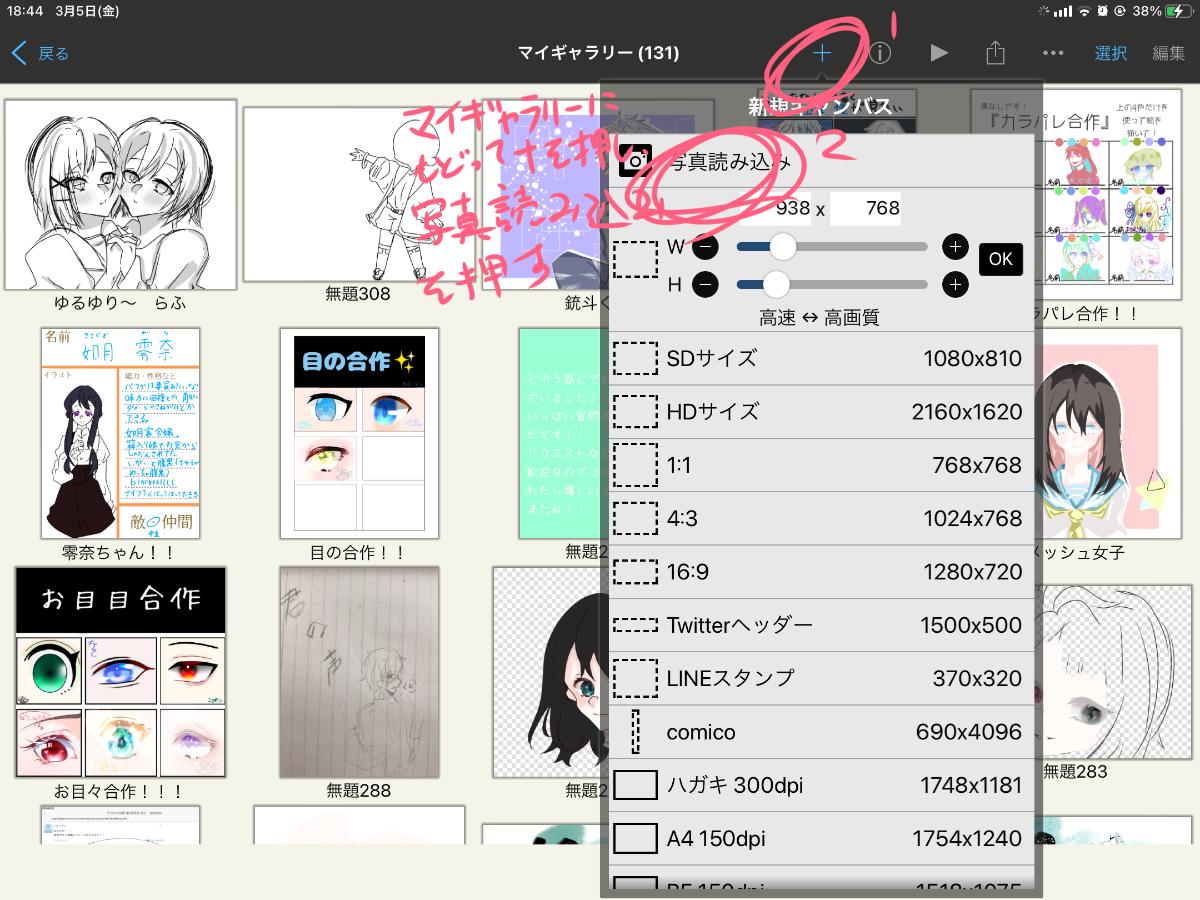The width and height of the screenshot is (1200, 900).
Task: Decrease width with W minus button
Action: (x=705, y=247)
